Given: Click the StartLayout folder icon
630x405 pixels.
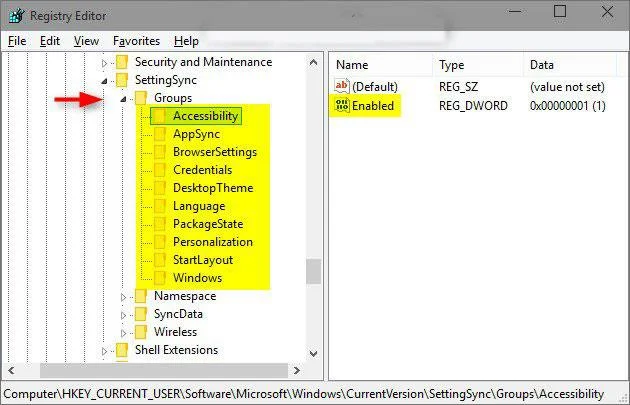Looking at the screenshot, I should pos(160,260).
